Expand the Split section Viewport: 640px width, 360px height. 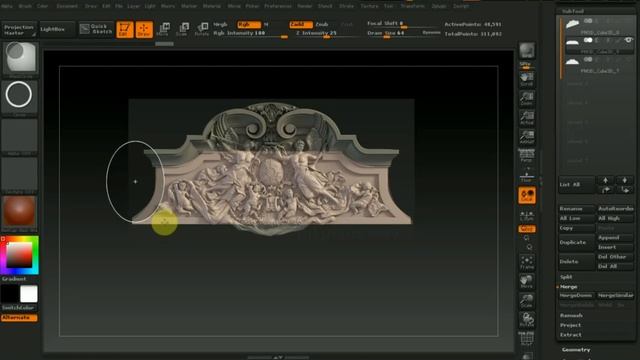[x=567, y=277]
